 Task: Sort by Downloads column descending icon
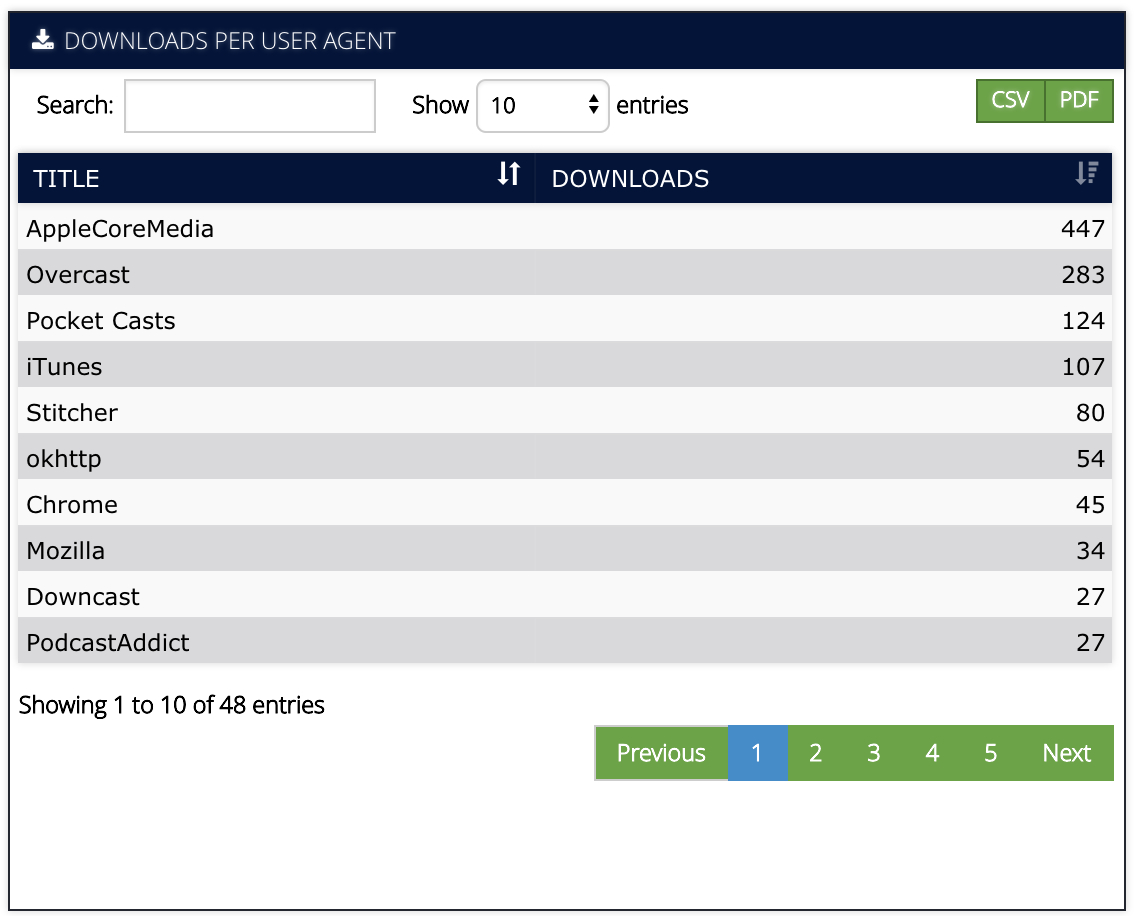1086,174
